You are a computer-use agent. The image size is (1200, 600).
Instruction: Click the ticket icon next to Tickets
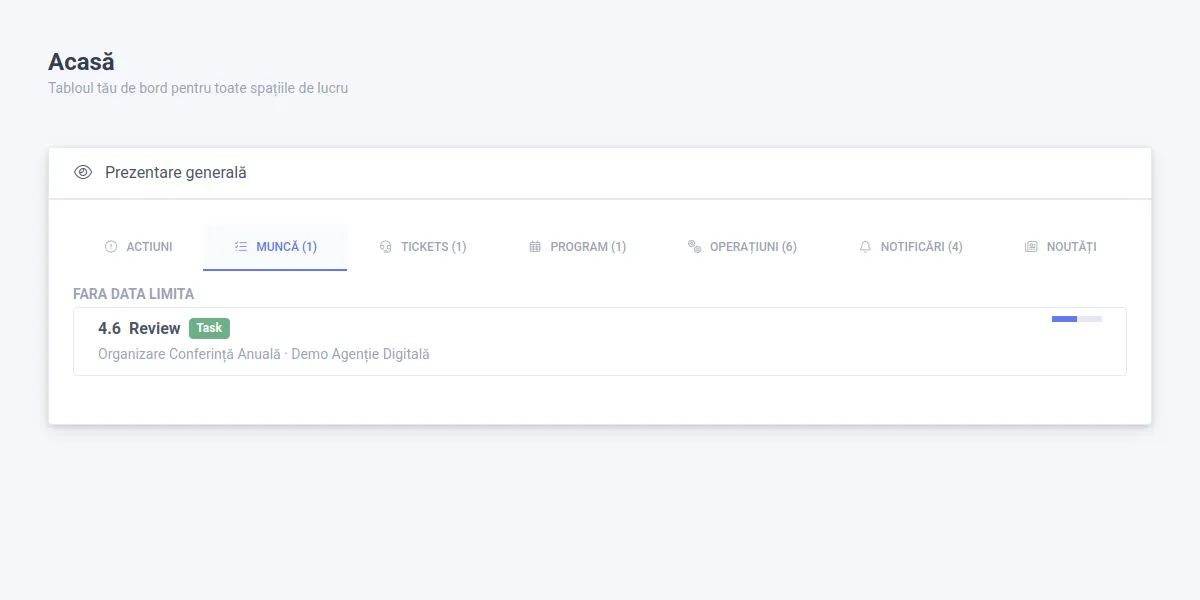[384, 246]
